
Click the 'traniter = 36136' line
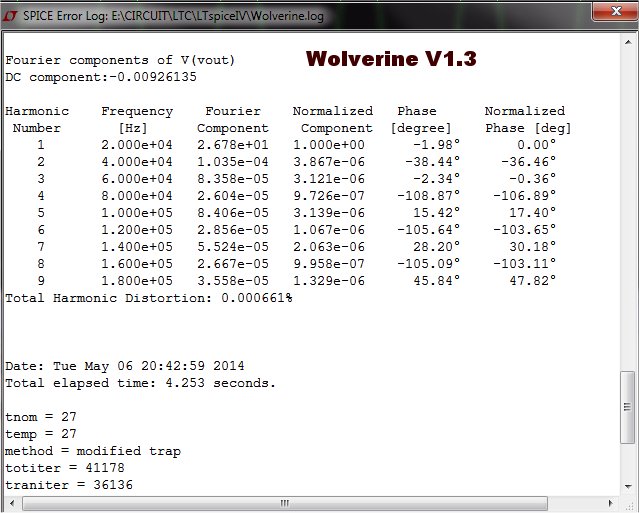click(x=69, y=485)
